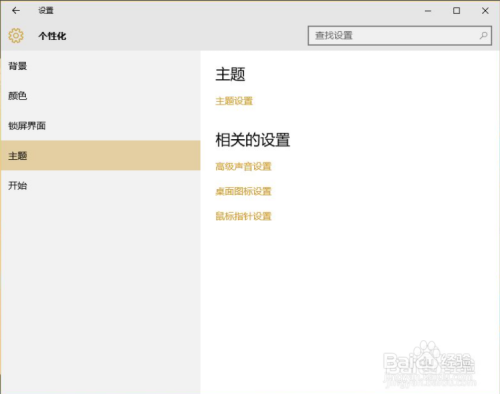Screen dimensions: 500x394
Task: Open 鼠标指针设置 link
Action: pyautogui.click(x=243, y=216)
